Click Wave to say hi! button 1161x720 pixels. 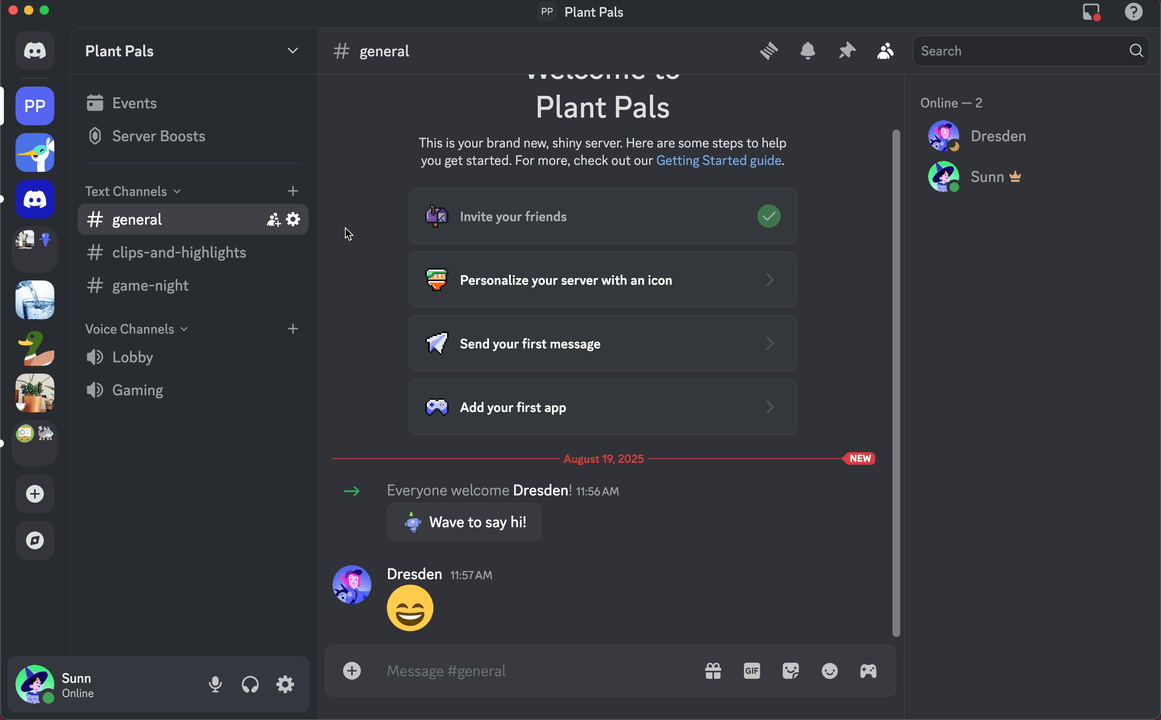(464, 522)
